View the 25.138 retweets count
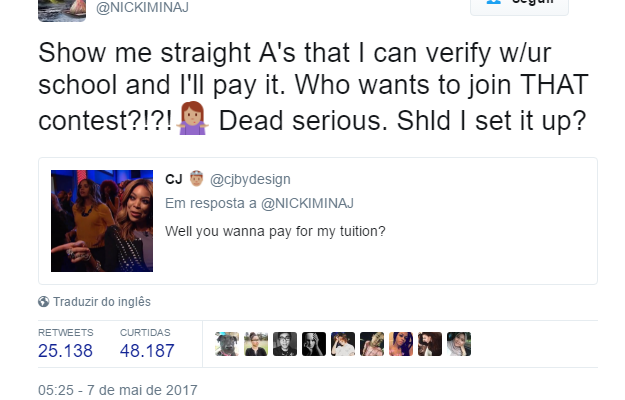Image resolution: width=625 pixels, height=400 pixels. point(65,351)
